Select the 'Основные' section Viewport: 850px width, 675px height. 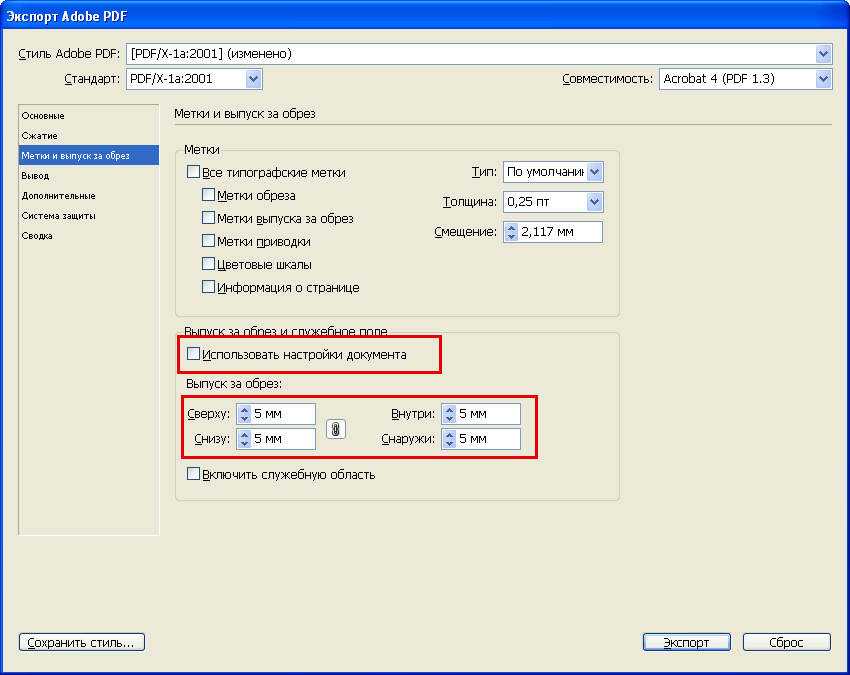point(89,115)
